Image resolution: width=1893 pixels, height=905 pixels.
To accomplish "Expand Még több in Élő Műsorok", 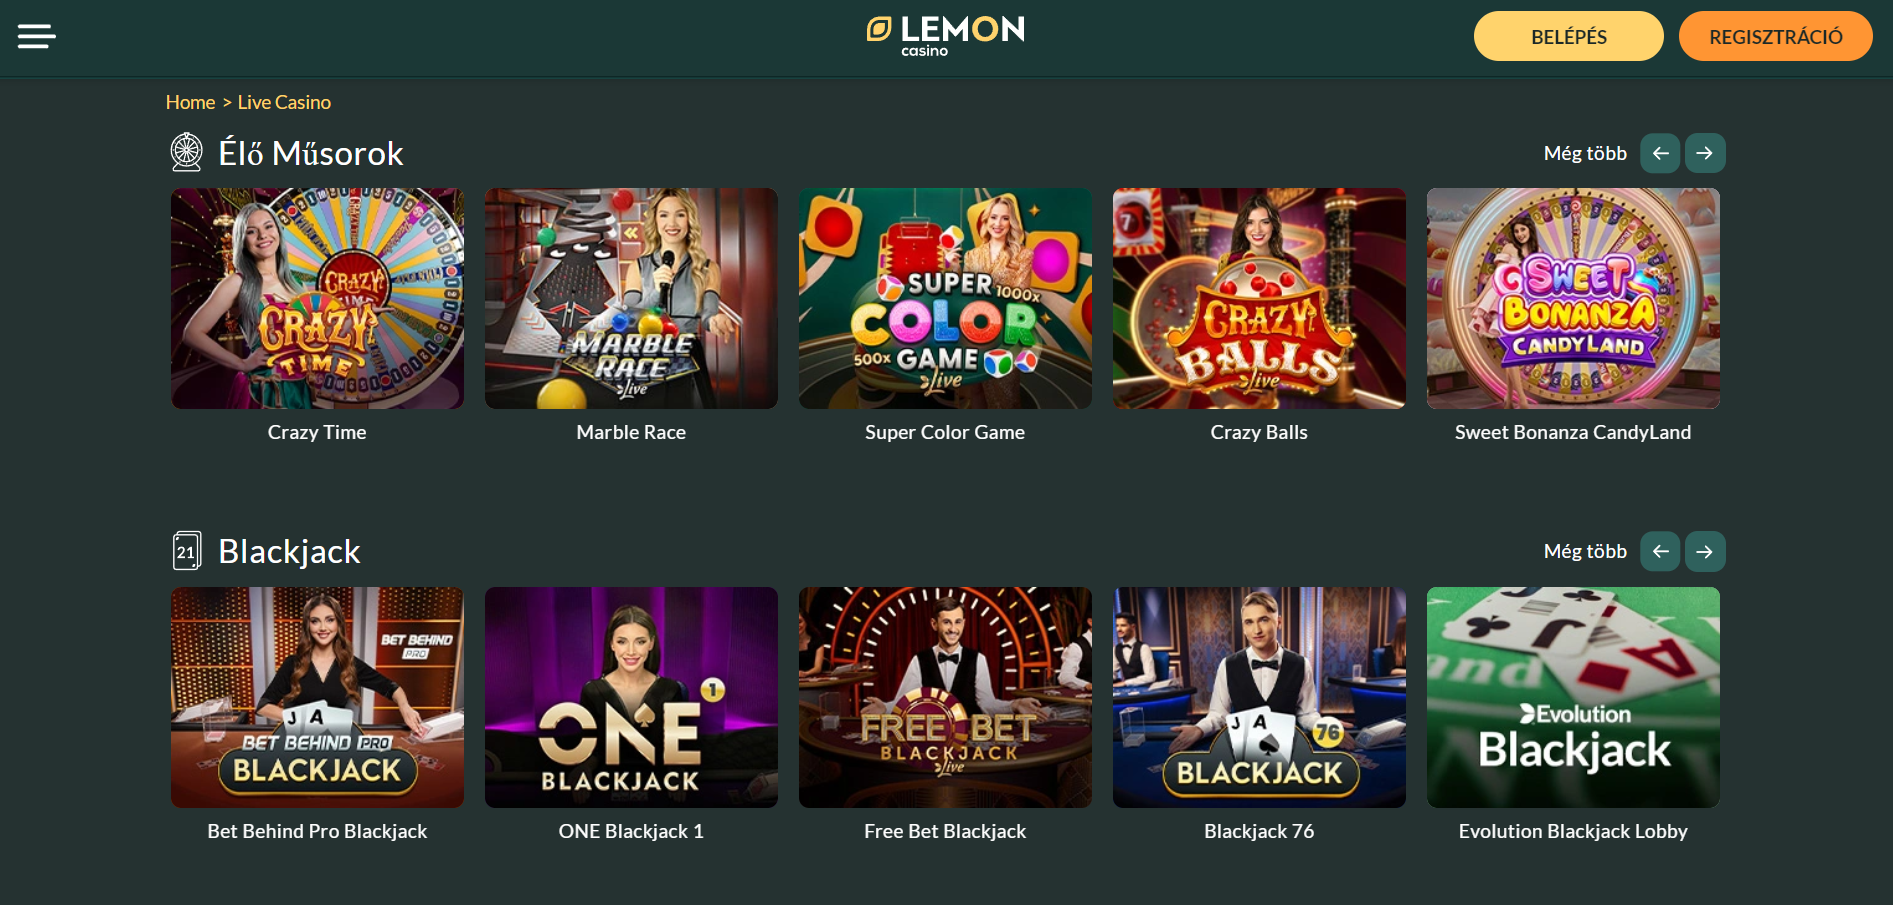I will [x=1585, y=153].
